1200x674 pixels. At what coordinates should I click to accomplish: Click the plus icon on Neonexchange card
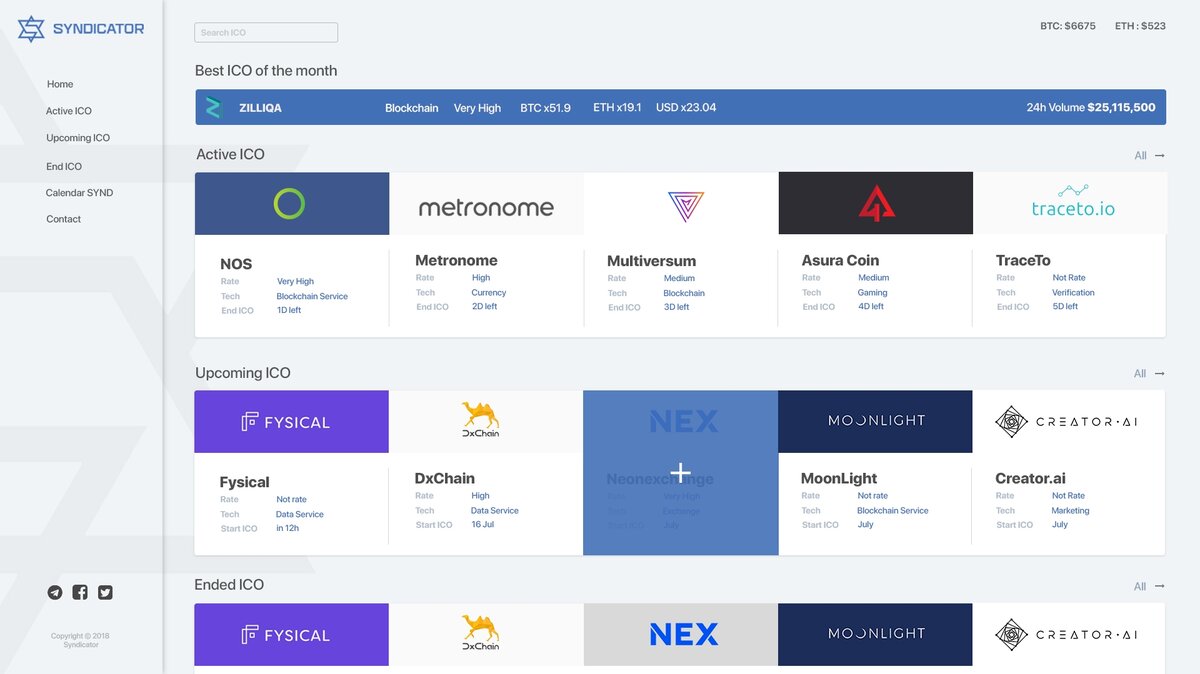point(680,472)
